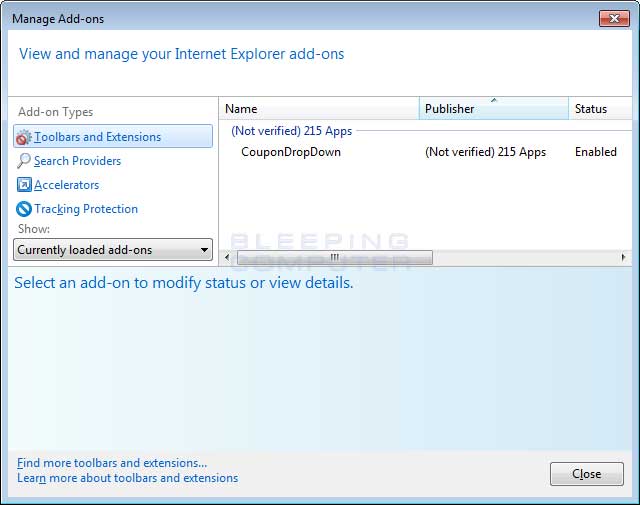Sort list by Name column header
Viewport: 640px width, 505px height.
pyautogui.click(x=319, y=109)
